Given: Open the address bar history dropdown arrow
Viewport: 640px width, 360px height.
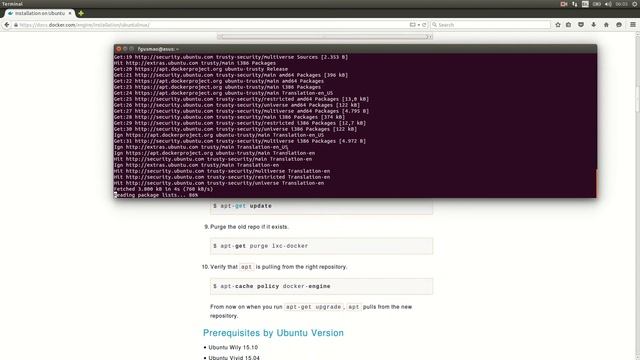Looking at the screenshot, I should [419, 25].
